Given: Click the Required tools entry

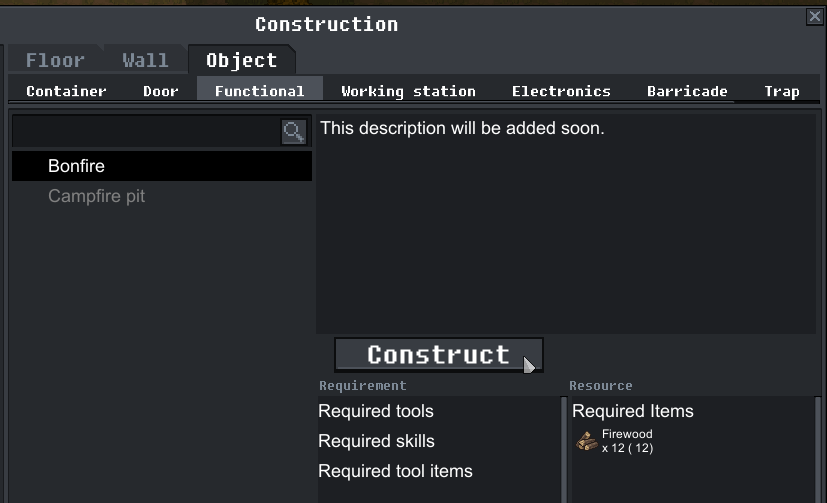Looking at the screenshot, I should 376,411.
